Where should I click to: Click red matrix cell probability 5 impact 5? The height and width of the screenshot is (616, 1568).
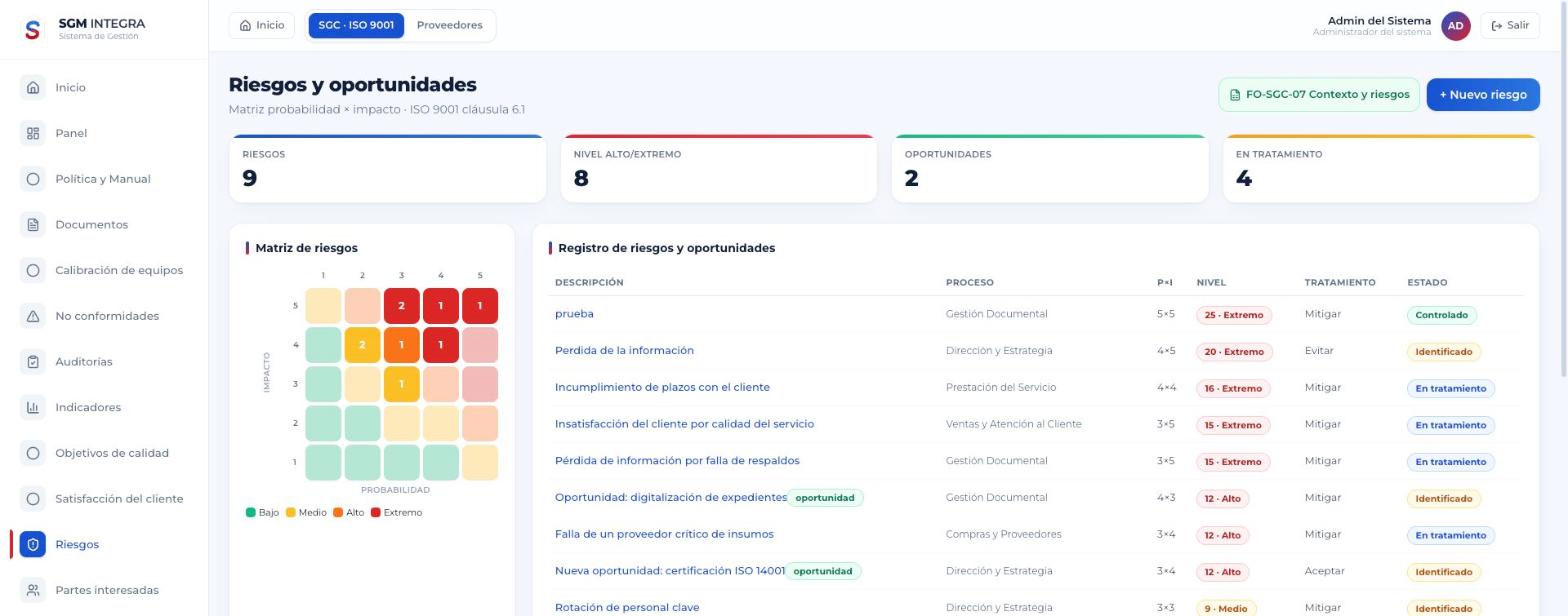(x=480, y=306)
